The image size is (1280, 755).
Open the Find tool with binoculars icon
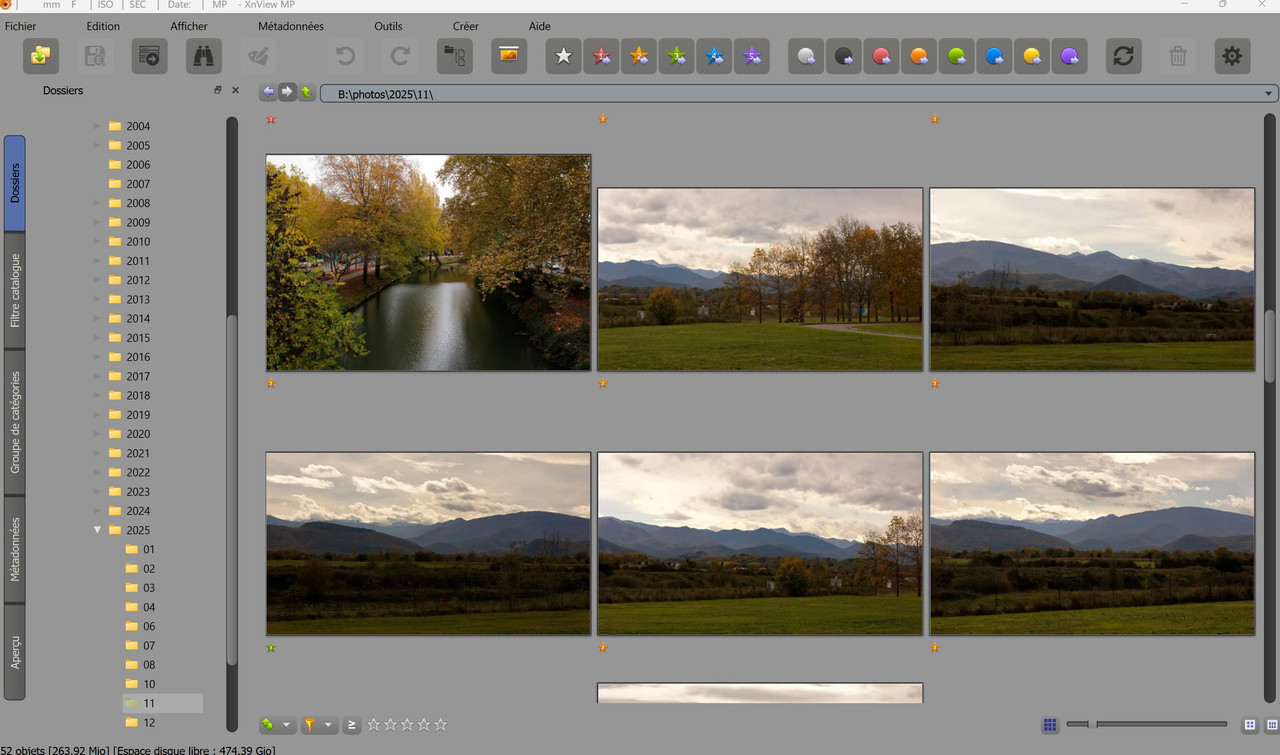(x=204, y=56)
